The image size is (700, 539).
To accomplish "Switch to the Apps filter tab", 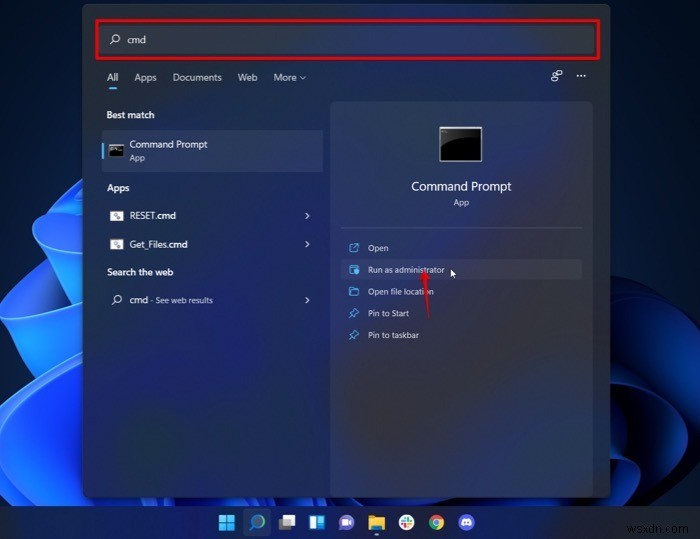I will (x=145, y=77).
